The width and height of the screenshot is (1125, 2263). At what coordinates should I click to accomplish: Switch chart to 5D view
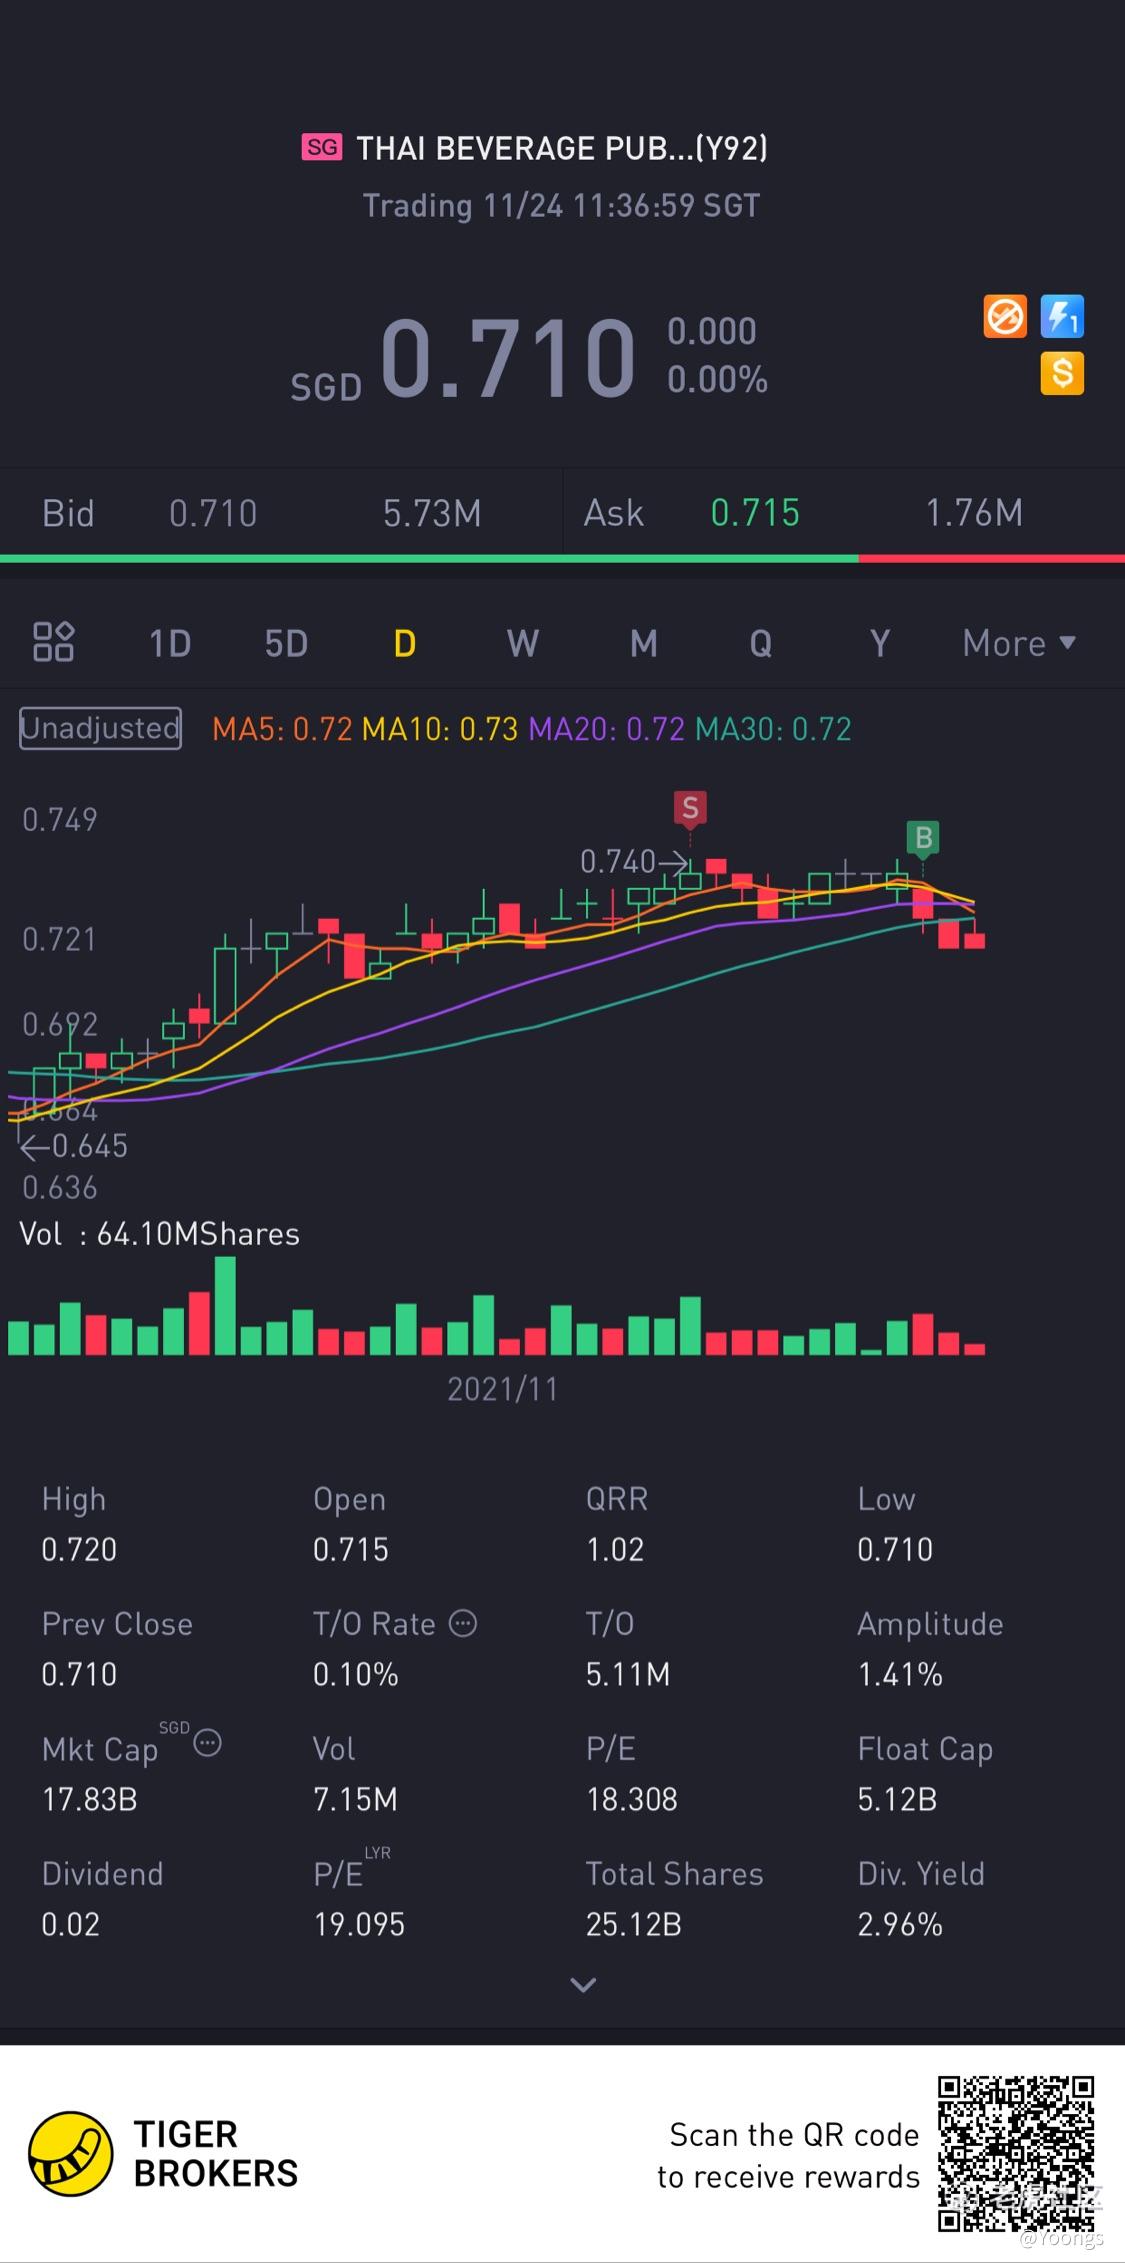click(x=286, y=643)
